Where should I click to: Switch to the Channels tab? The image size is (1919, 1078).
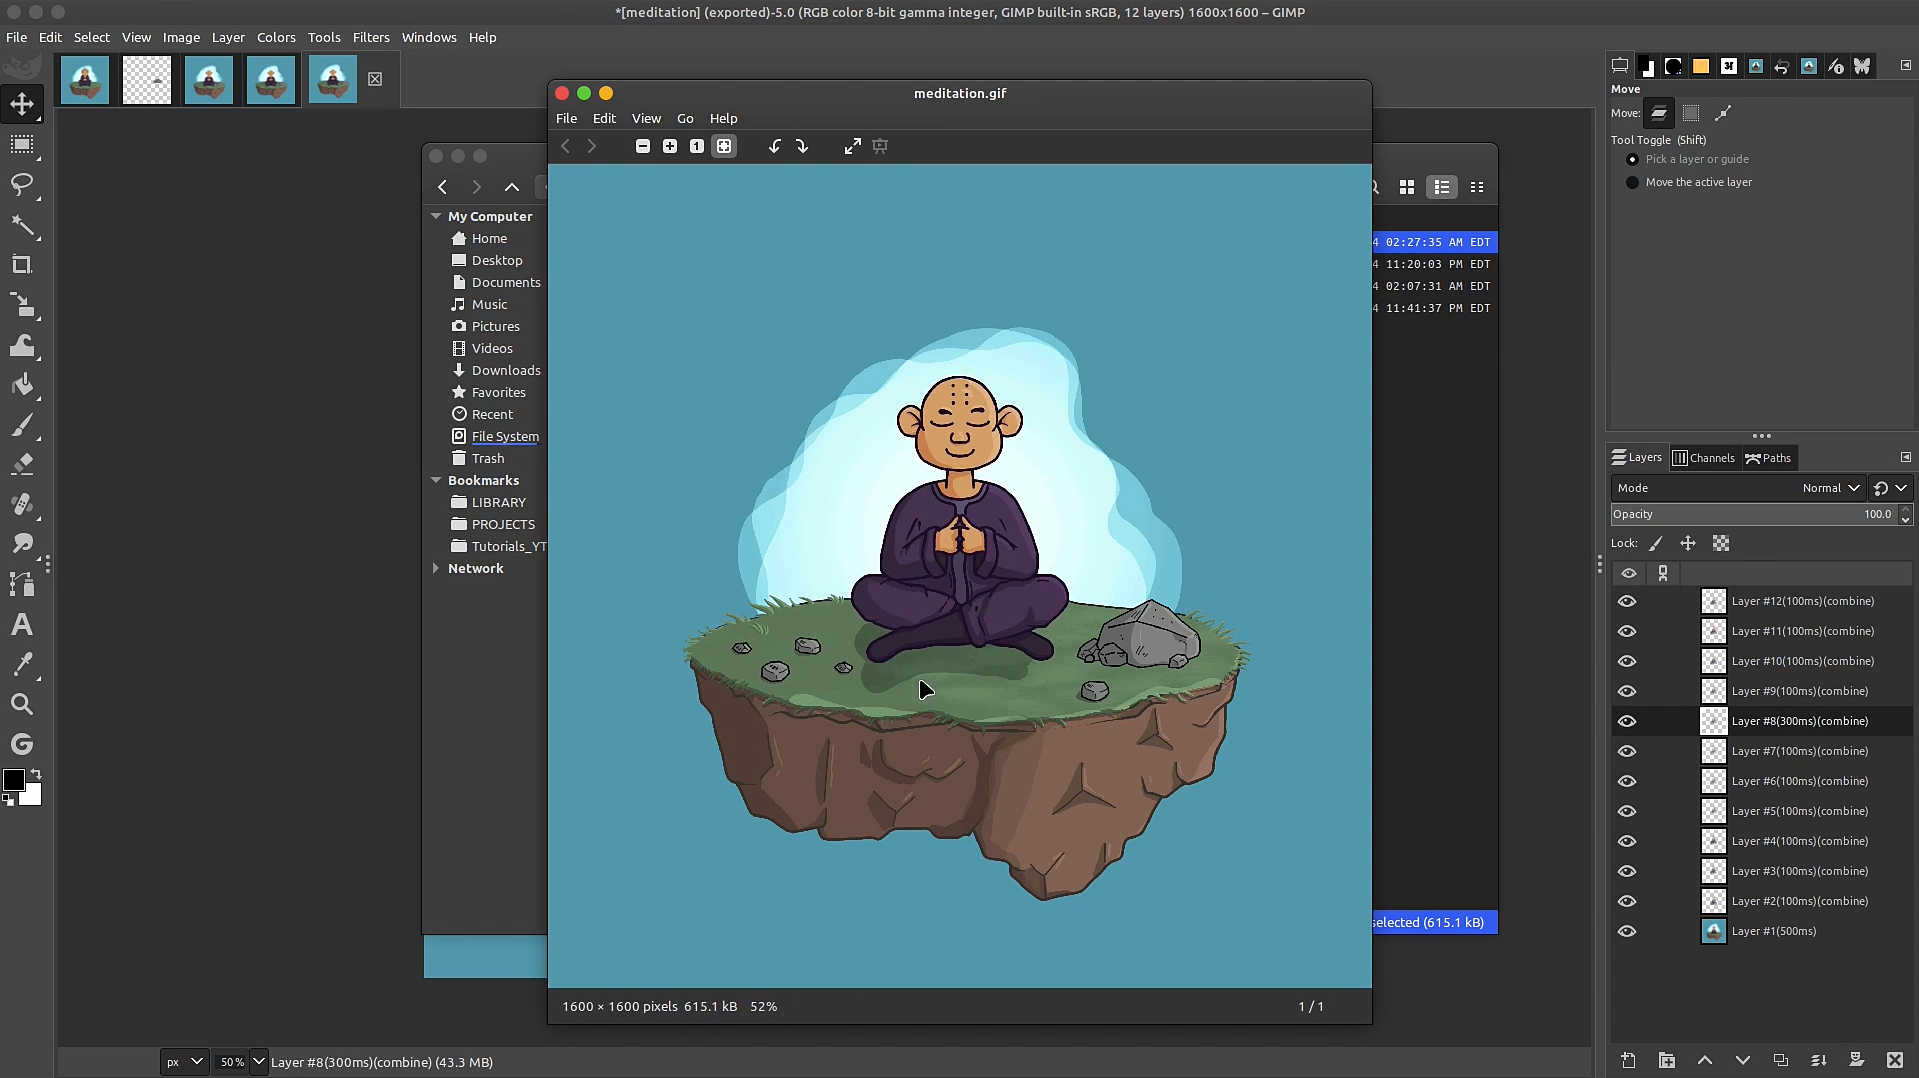pos(1704,457)
